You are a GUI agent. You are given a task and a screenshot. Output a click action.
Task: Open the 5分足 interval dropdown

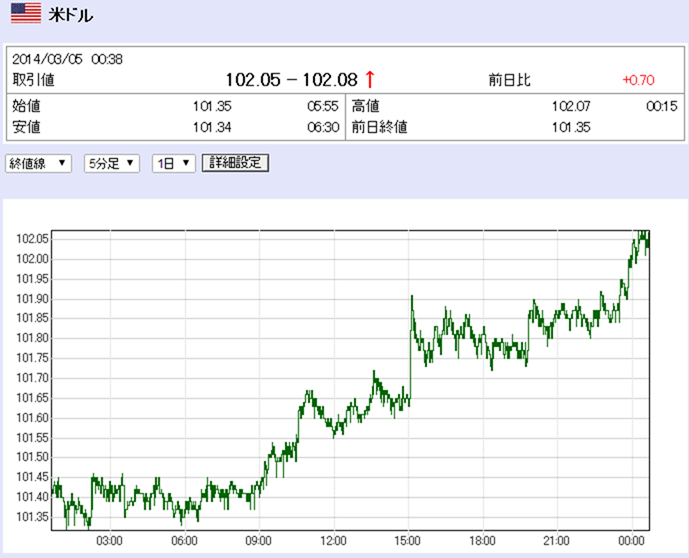pyautogui.click(x=112, y=163)
